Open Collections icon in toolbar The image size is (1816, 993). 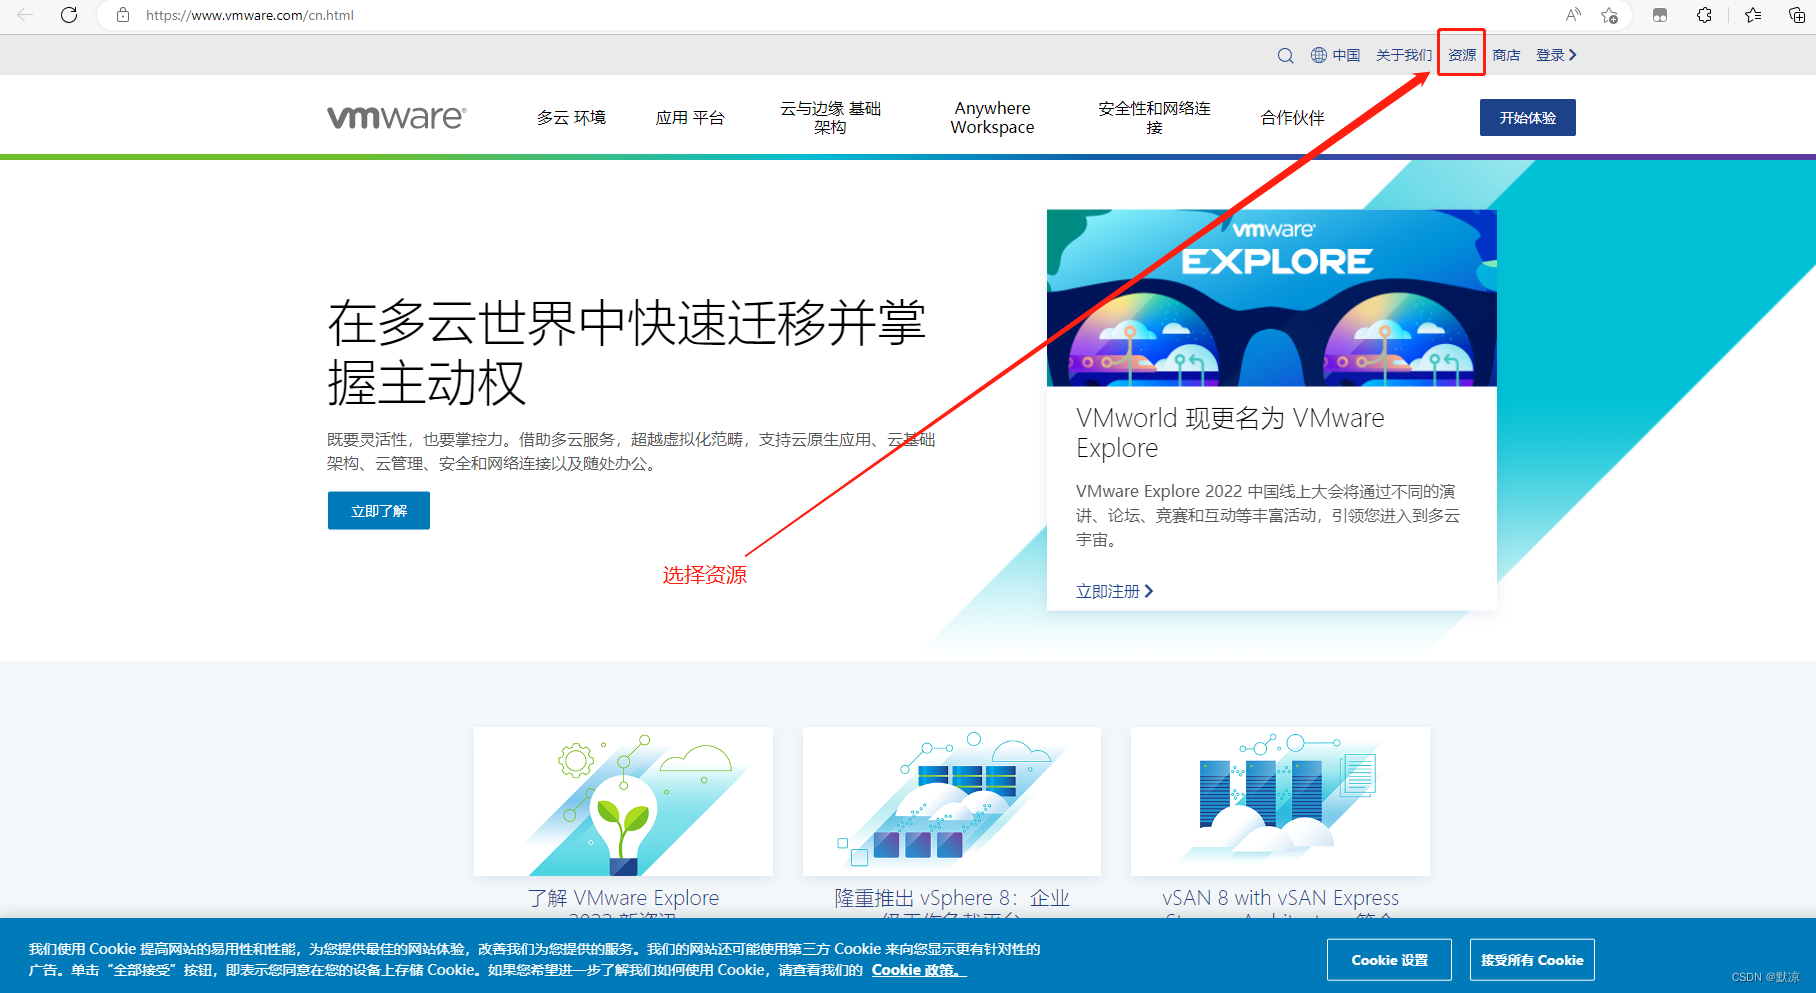[x=1796, y=15]
